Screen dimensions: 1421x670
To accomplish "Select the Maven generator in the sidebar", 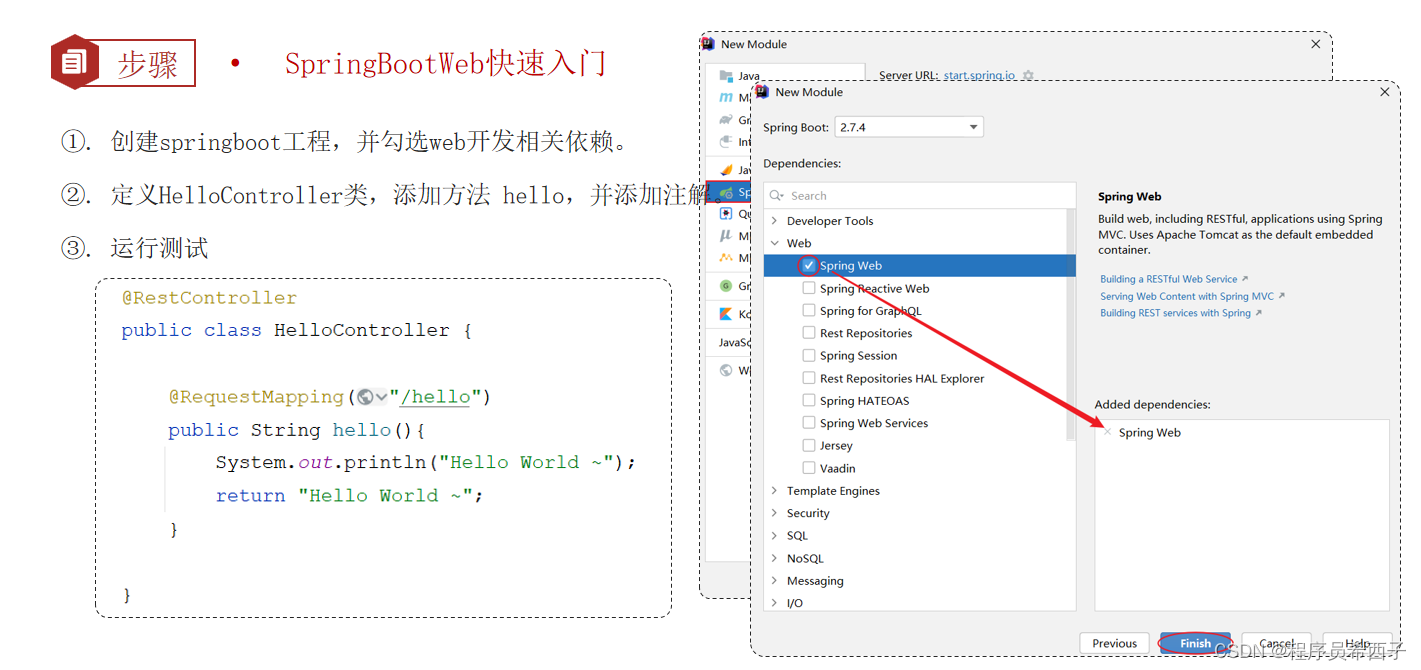I will (x=727, y=97).
